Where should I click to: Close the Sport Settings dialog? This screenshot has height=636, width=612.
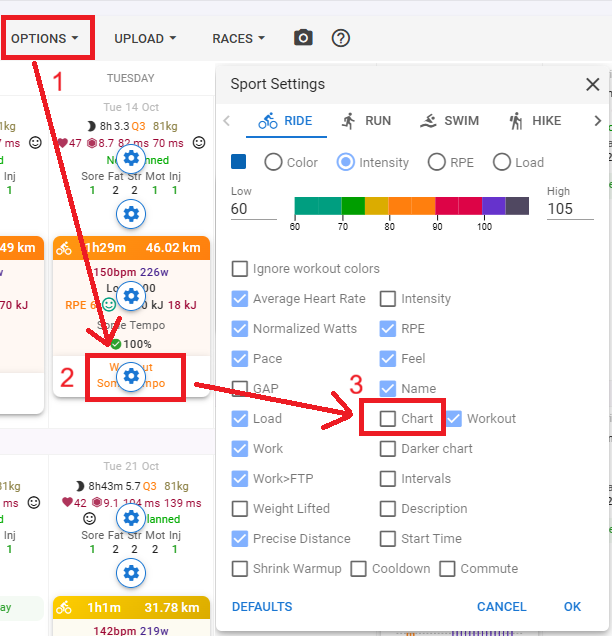pos(592,85)
